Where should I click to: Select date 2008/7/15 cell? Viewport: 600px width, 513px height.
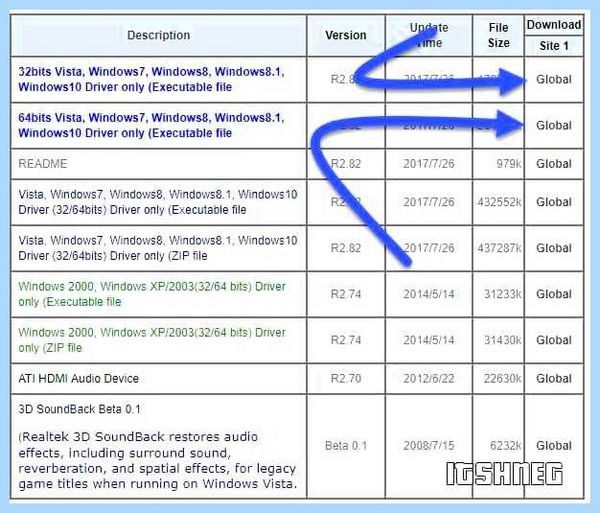(429, 445)
